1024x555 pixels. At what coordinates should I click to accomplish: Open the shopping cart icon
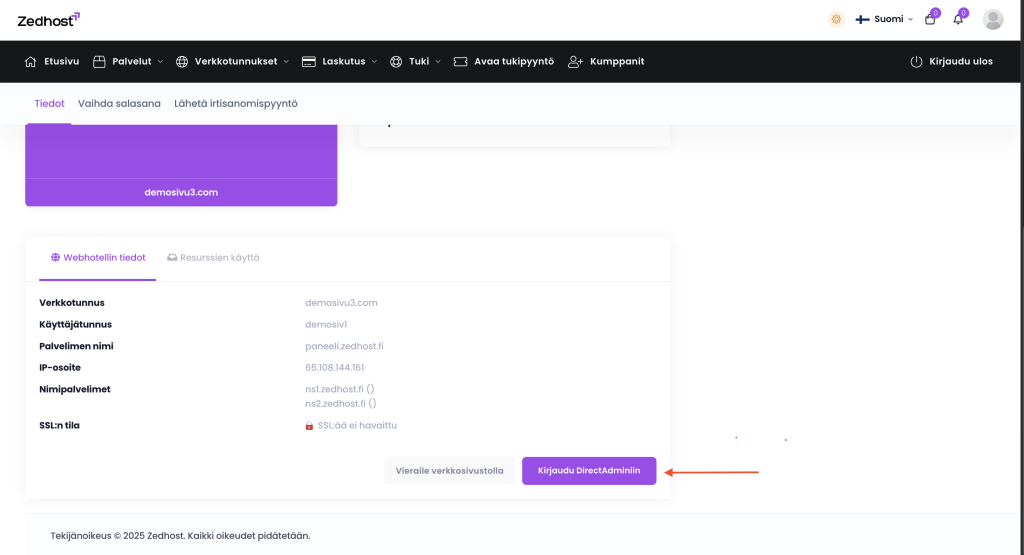click(x=930, y=19)
